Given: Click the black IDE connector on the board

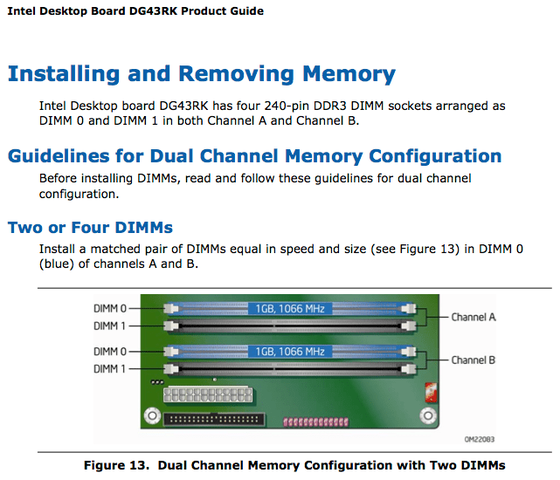Looking at the screenshot, I should coord(214,419).
